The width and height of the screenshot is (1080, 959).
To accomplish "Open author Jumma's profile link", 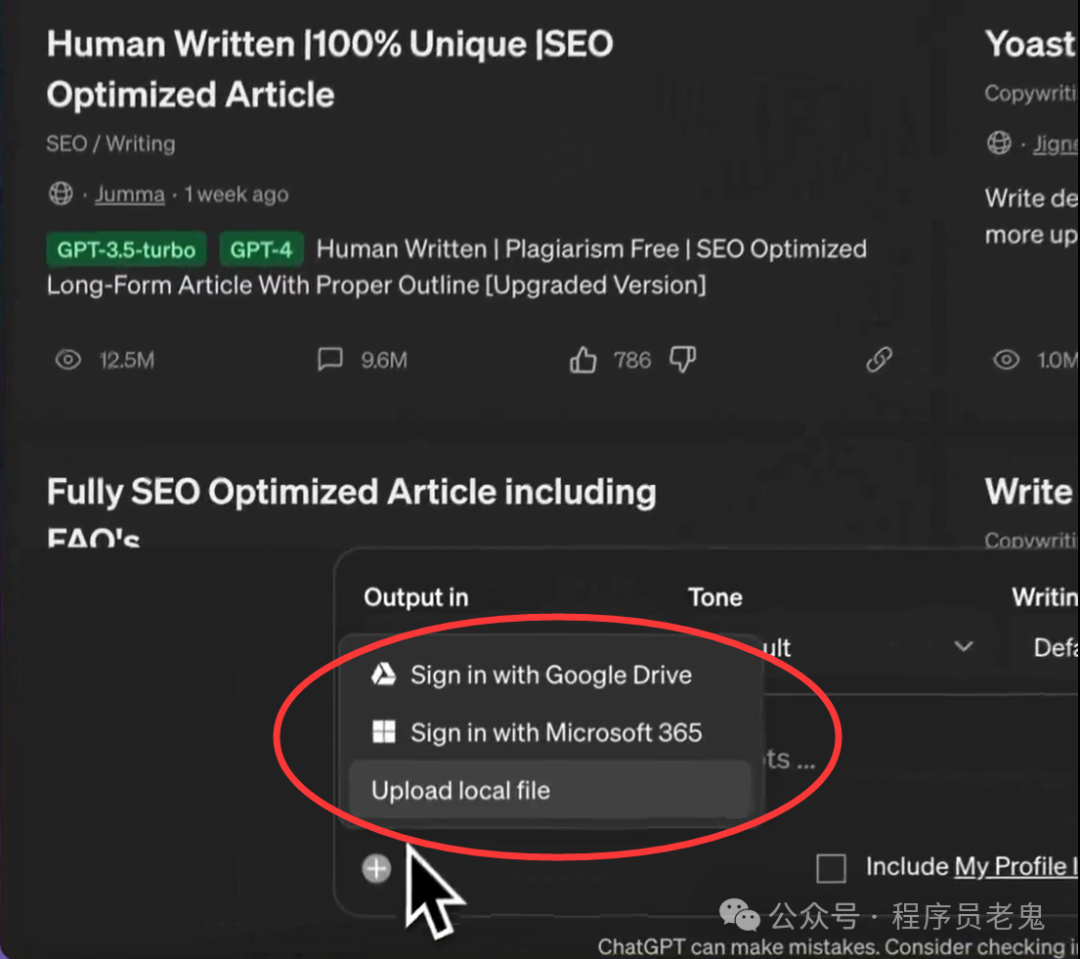I will coord(130,194).
